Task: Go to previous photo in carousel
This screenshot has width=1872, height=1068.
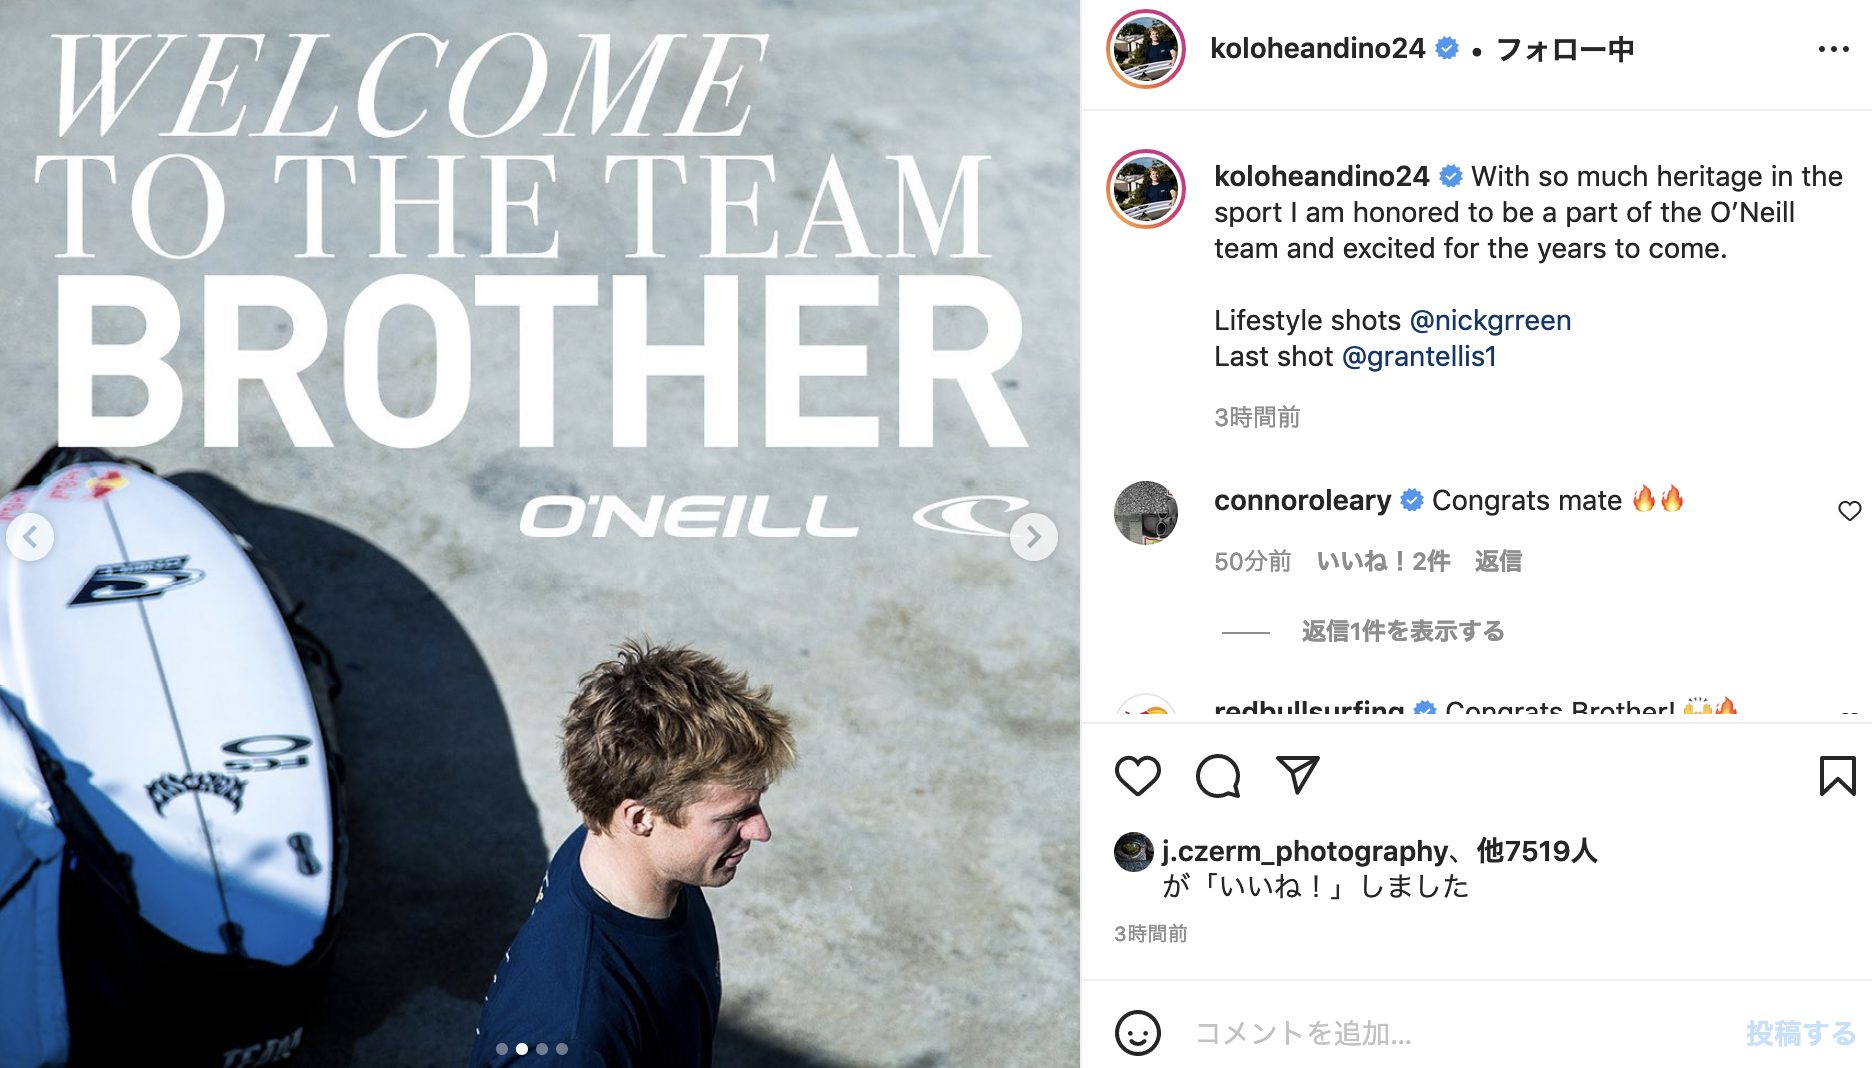Action: coord(30,537)
